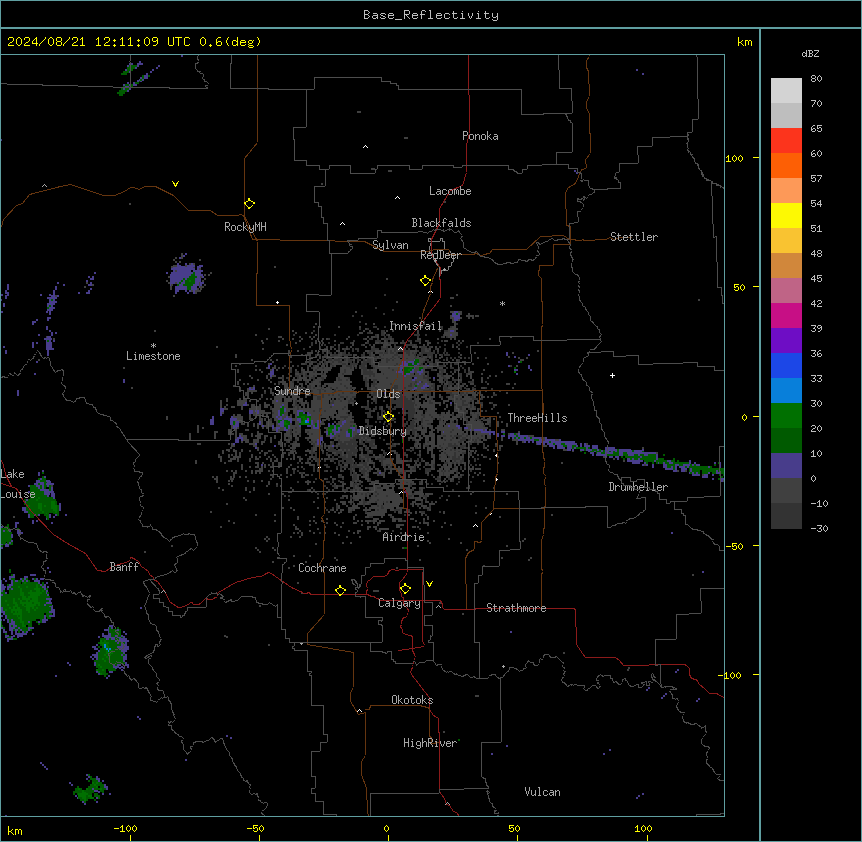Select the Didsbury label

coord(383,431)
